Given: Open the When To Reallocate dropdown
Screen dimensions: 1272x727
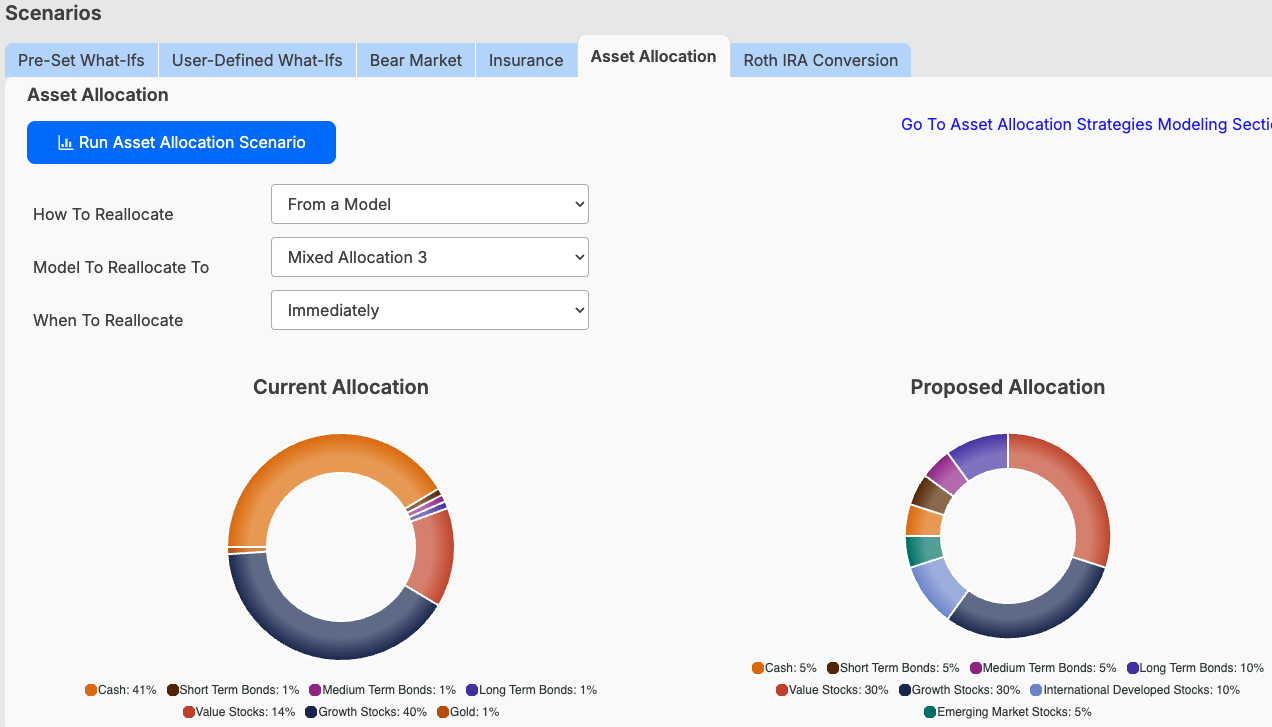Looking at the screenshot, I should [x=429, y=309].
